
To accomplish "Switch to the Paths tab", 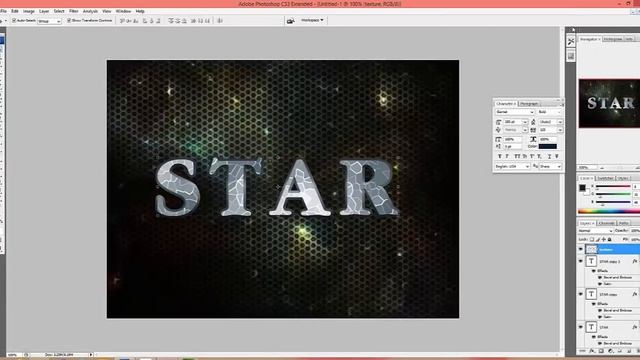I will 624,223.
